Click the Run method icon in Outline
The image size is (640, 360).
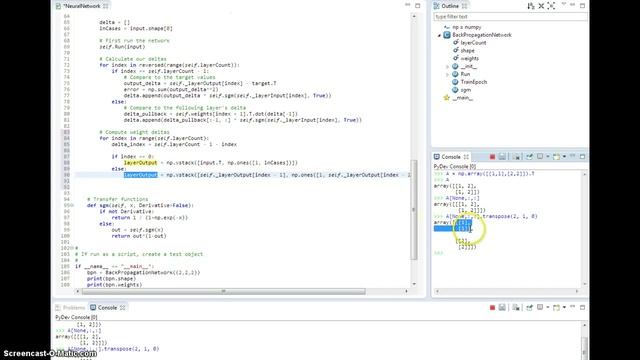click(455, 74)
